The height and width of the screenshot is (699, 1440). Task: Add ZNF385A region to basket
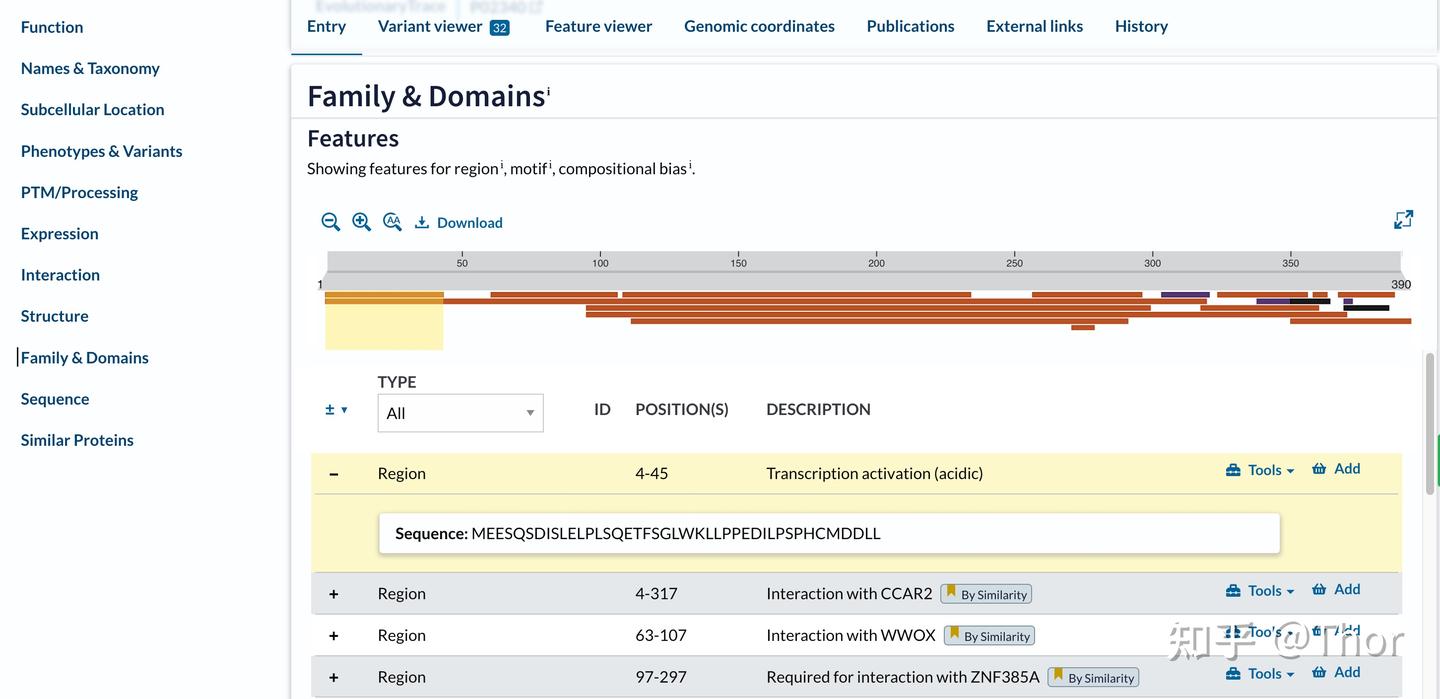pos(1336,673)
